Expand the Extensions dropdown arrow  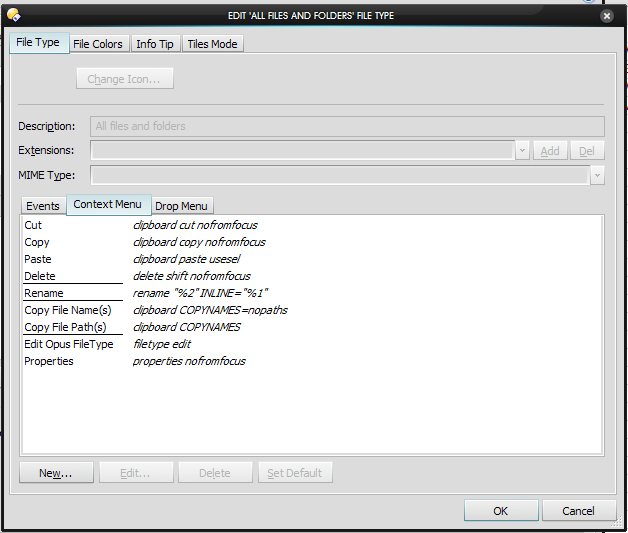tap(522, 151)
